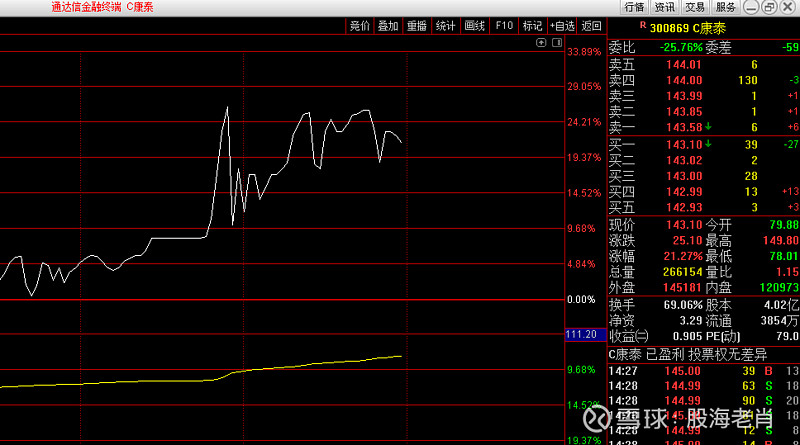Select the 卖五 price 144.01
800x445 pixels.
pos(684,65)
